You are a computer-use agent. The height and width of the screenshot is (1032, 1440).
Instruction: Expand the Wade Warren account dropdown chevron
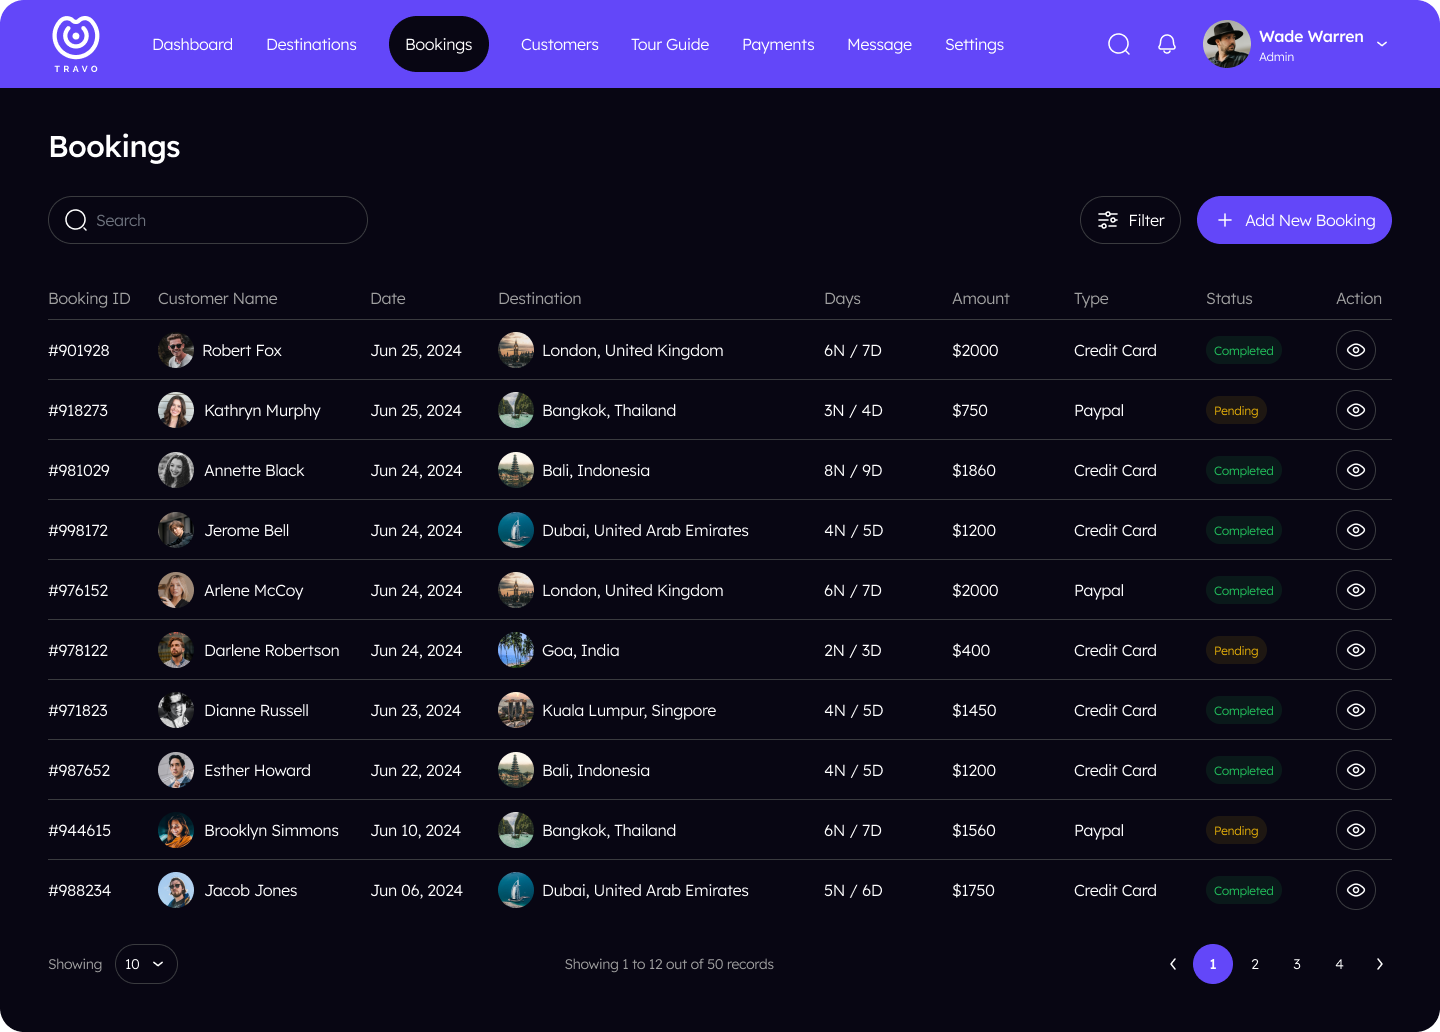tap(1382, 44)
